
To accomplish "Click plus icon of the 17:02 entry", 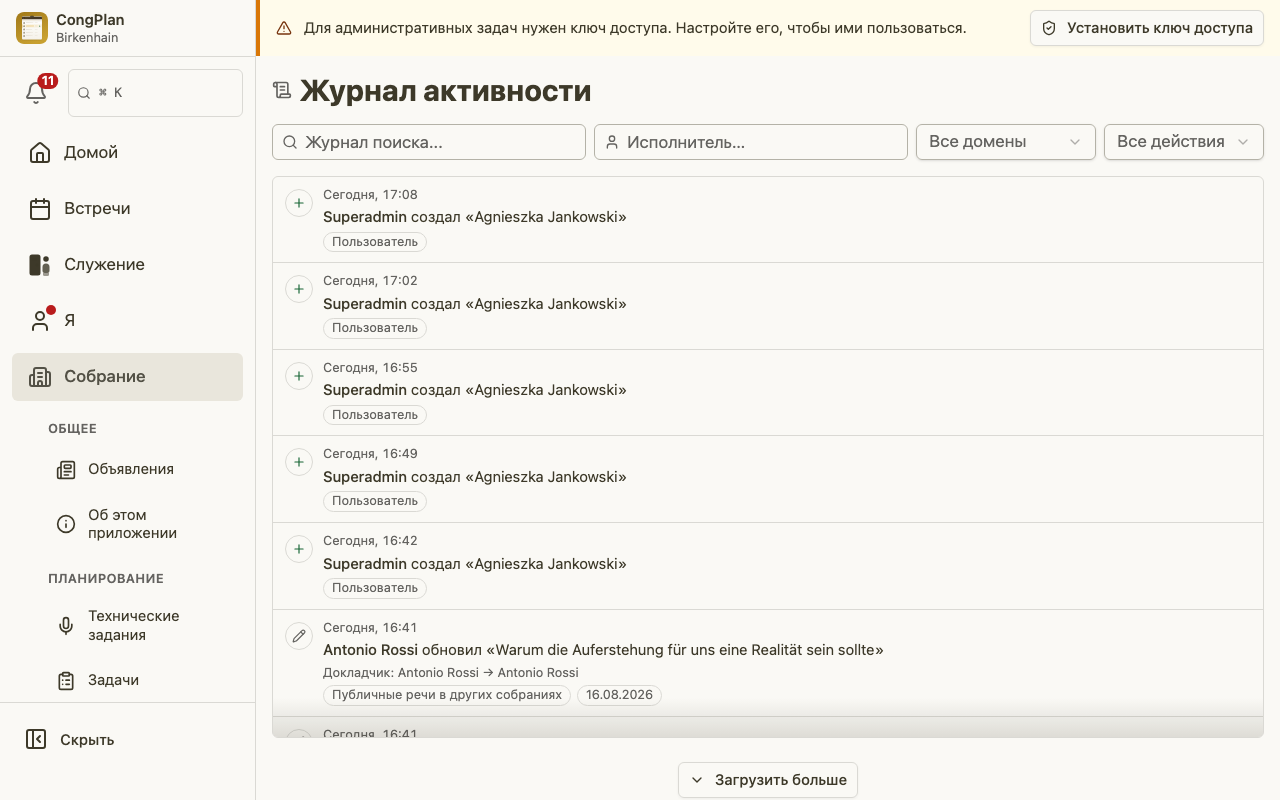I will click(298, 289).
